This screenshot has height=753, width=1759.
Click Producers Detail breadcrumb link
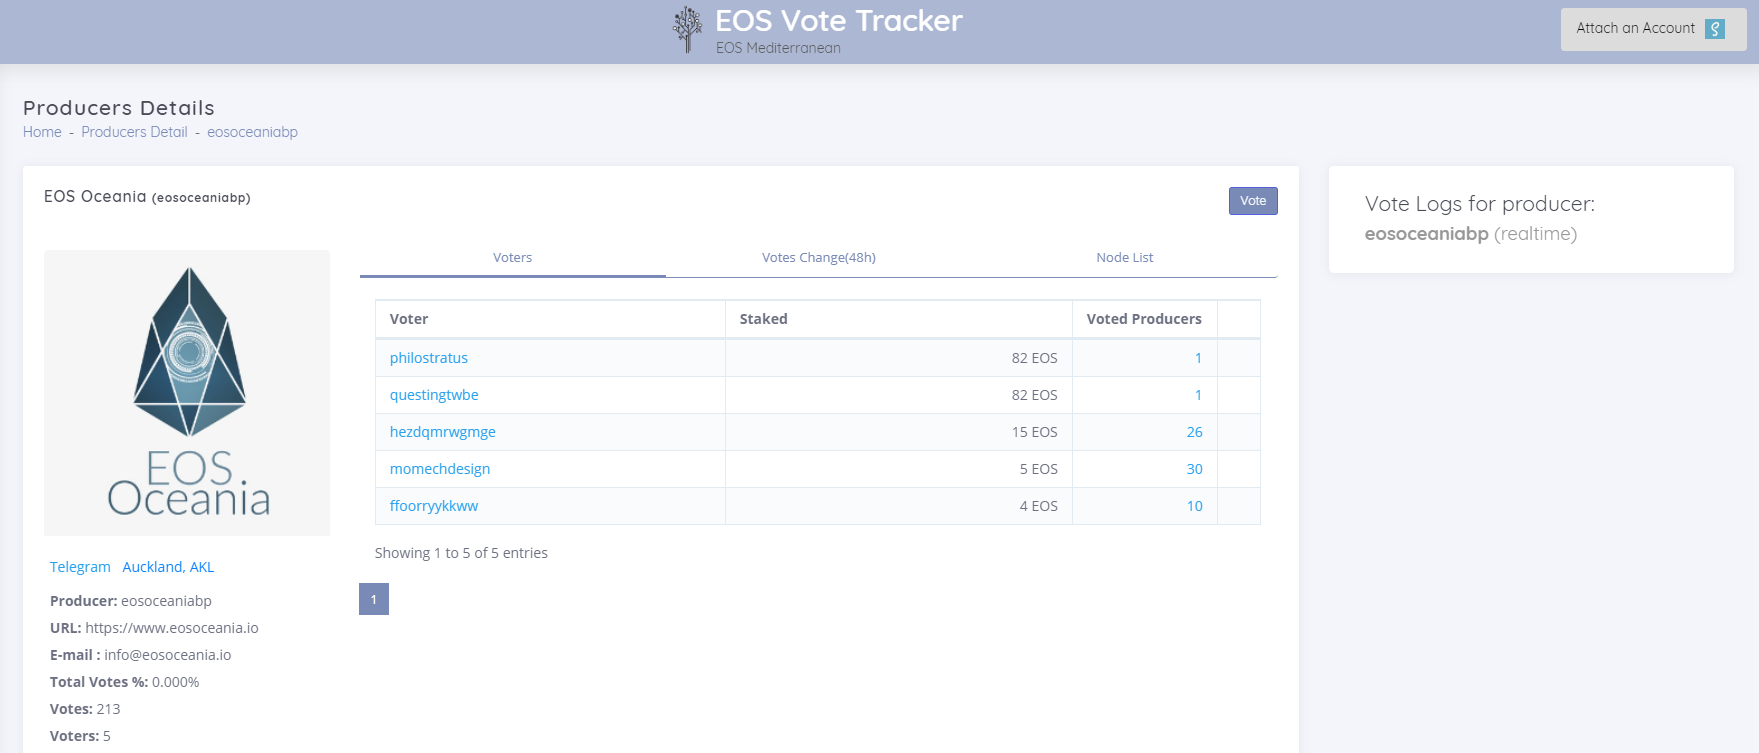click(134, 132)
